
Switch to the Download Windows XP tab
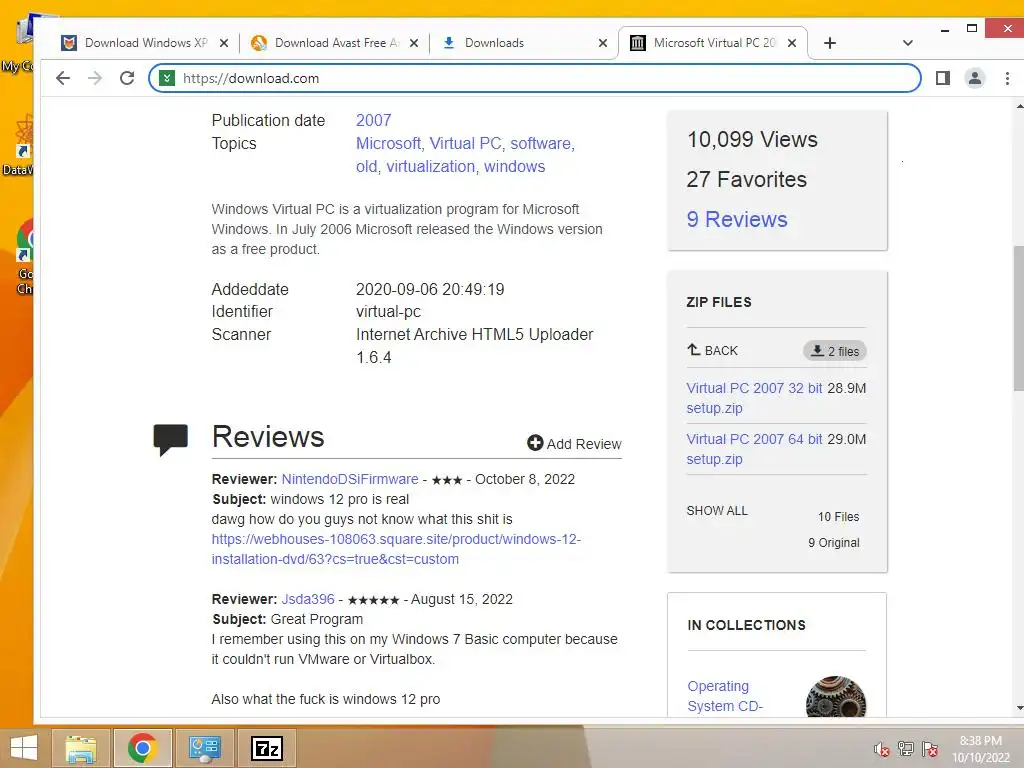tap(145, 43)
